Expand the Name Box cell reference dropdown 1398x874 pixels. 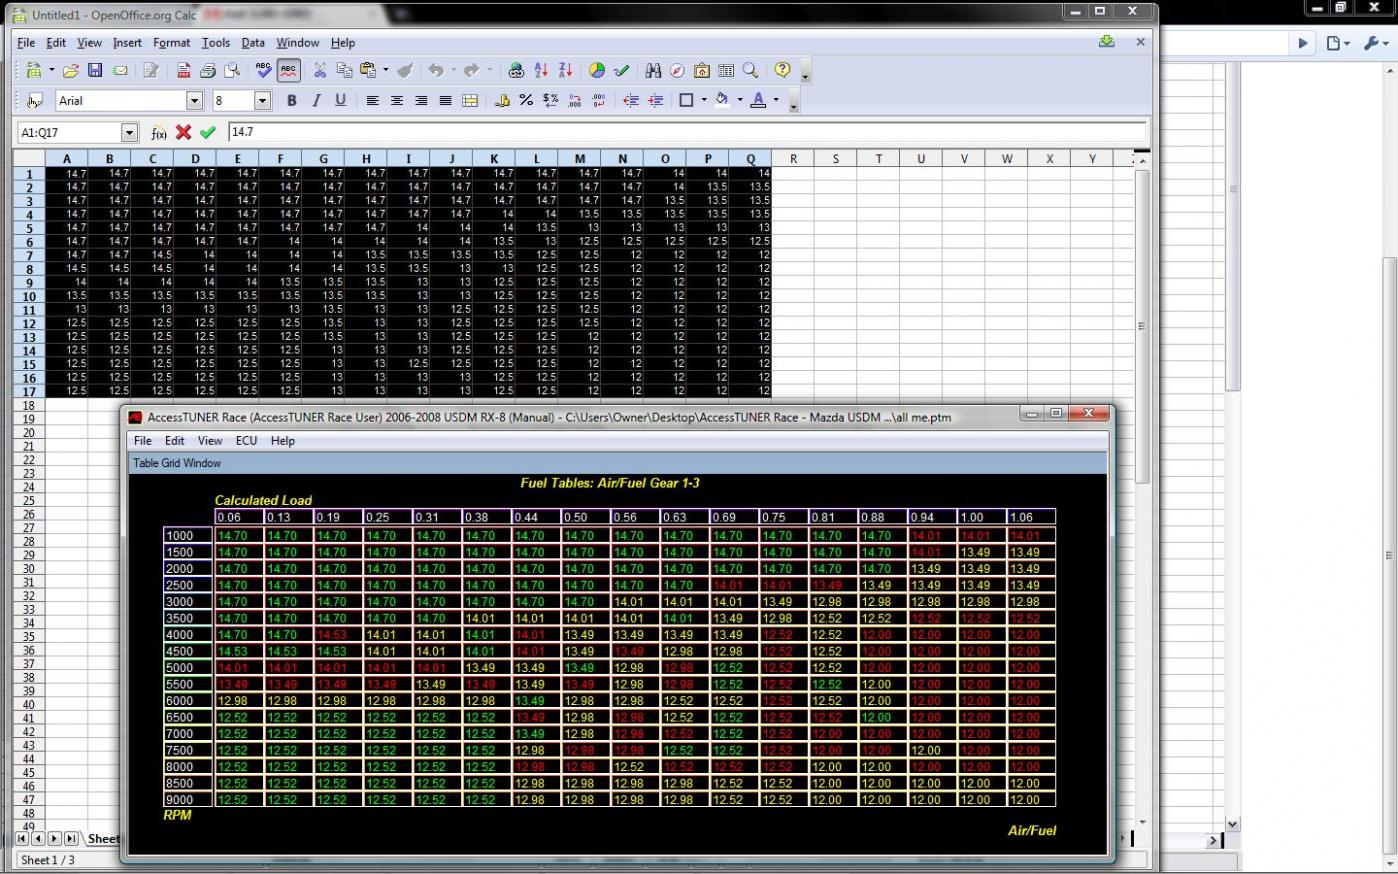click(x=129, y=133)
